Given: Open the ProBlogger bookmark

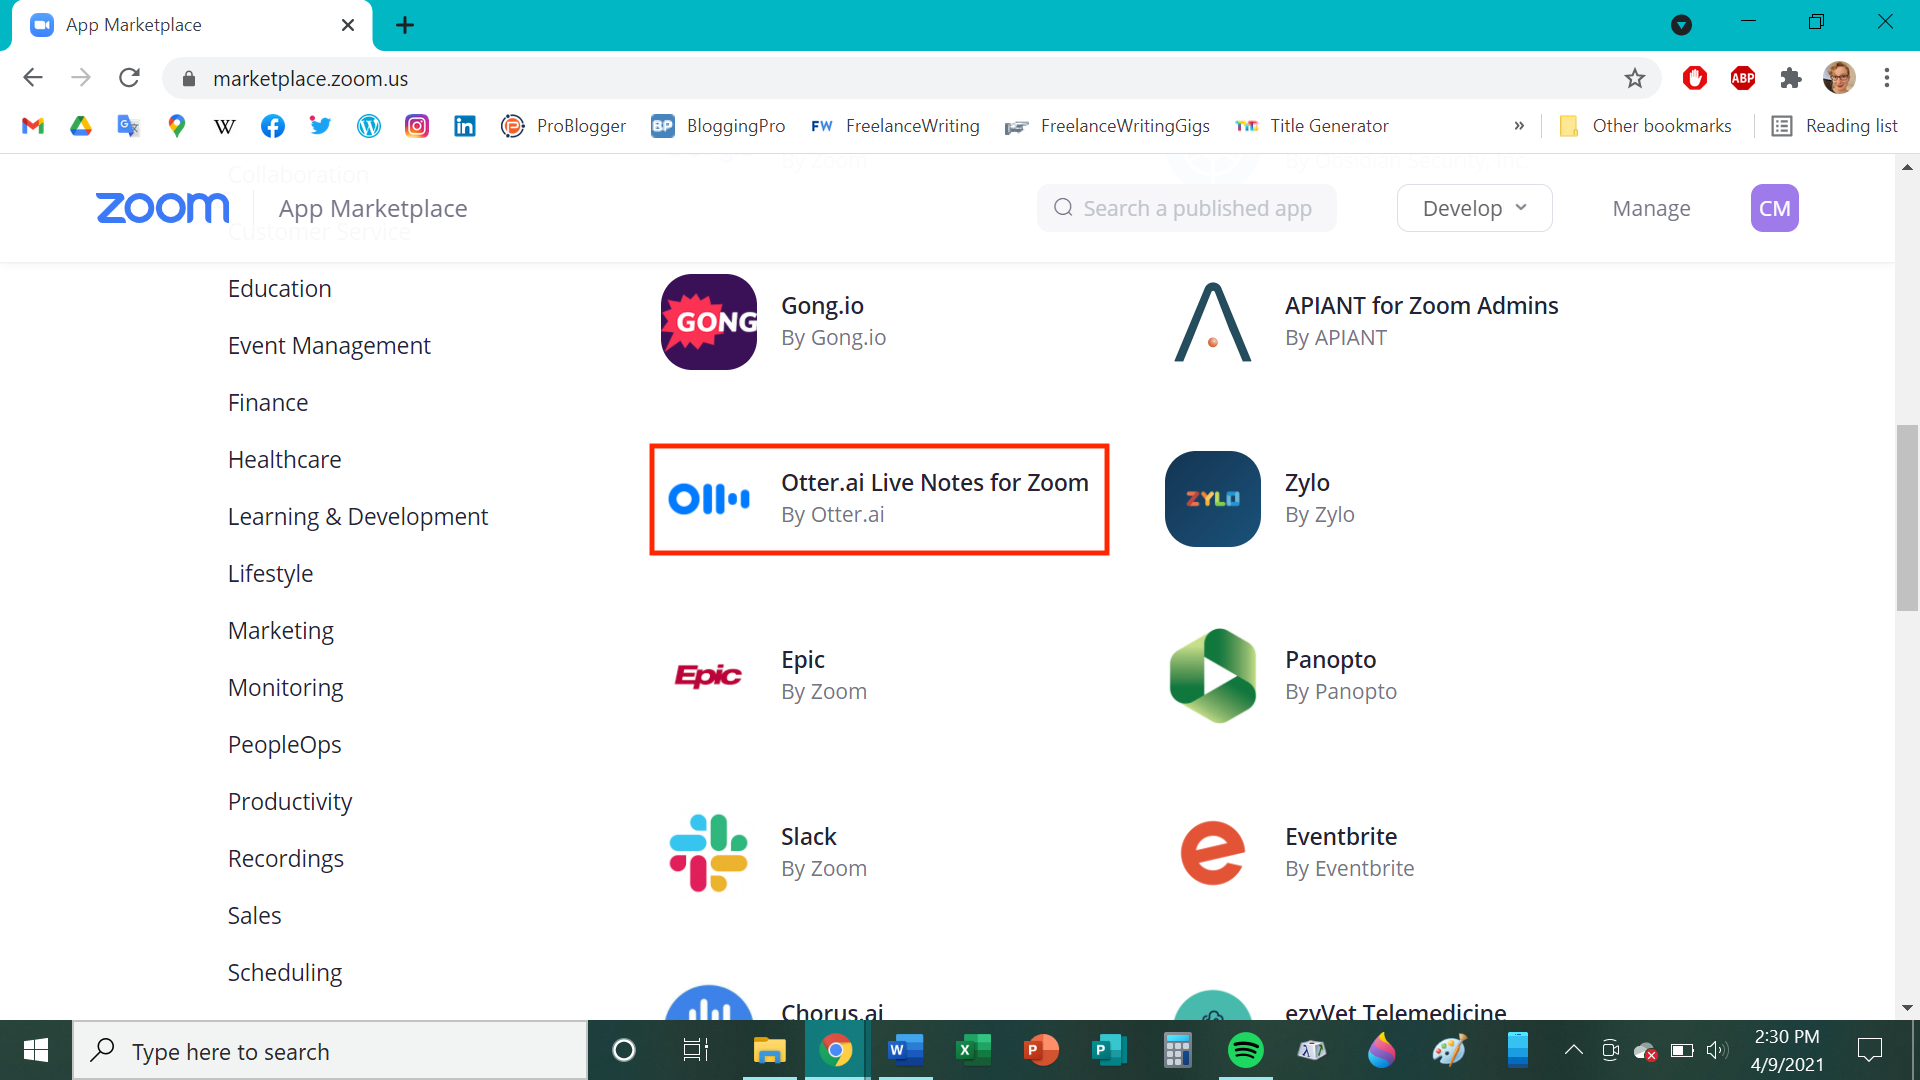Looking at the screenshot, I should pyautogui.click(x=564, y=126).
